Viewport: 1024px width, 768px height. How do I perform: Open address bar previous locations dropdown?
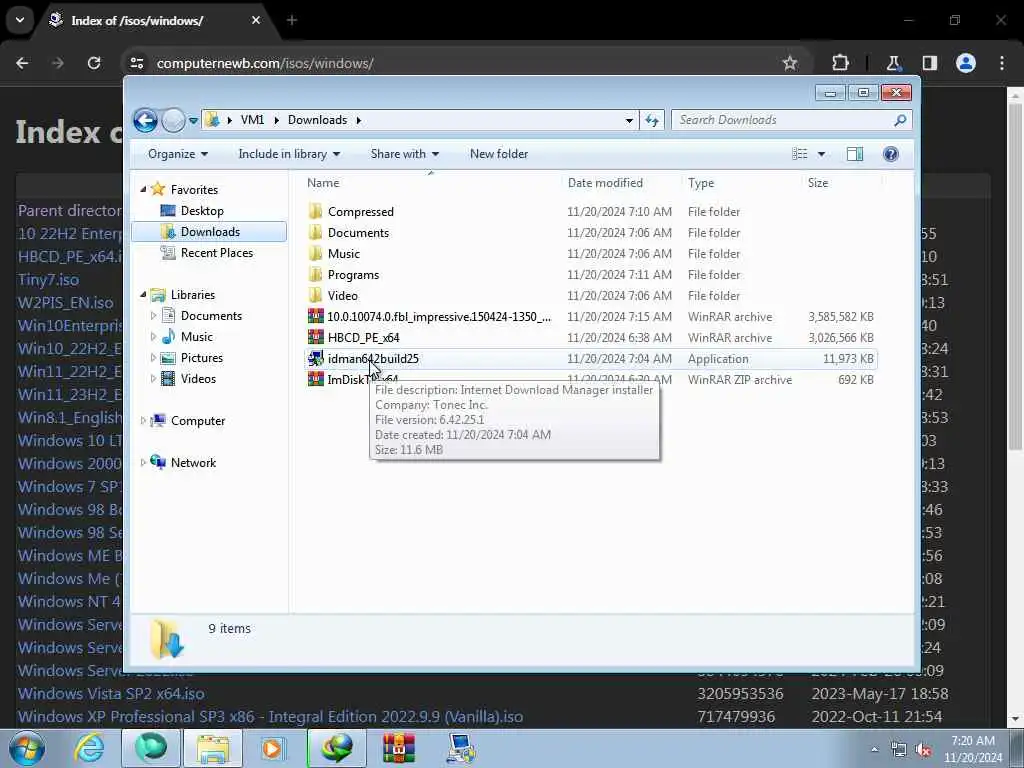click(629, 120)
